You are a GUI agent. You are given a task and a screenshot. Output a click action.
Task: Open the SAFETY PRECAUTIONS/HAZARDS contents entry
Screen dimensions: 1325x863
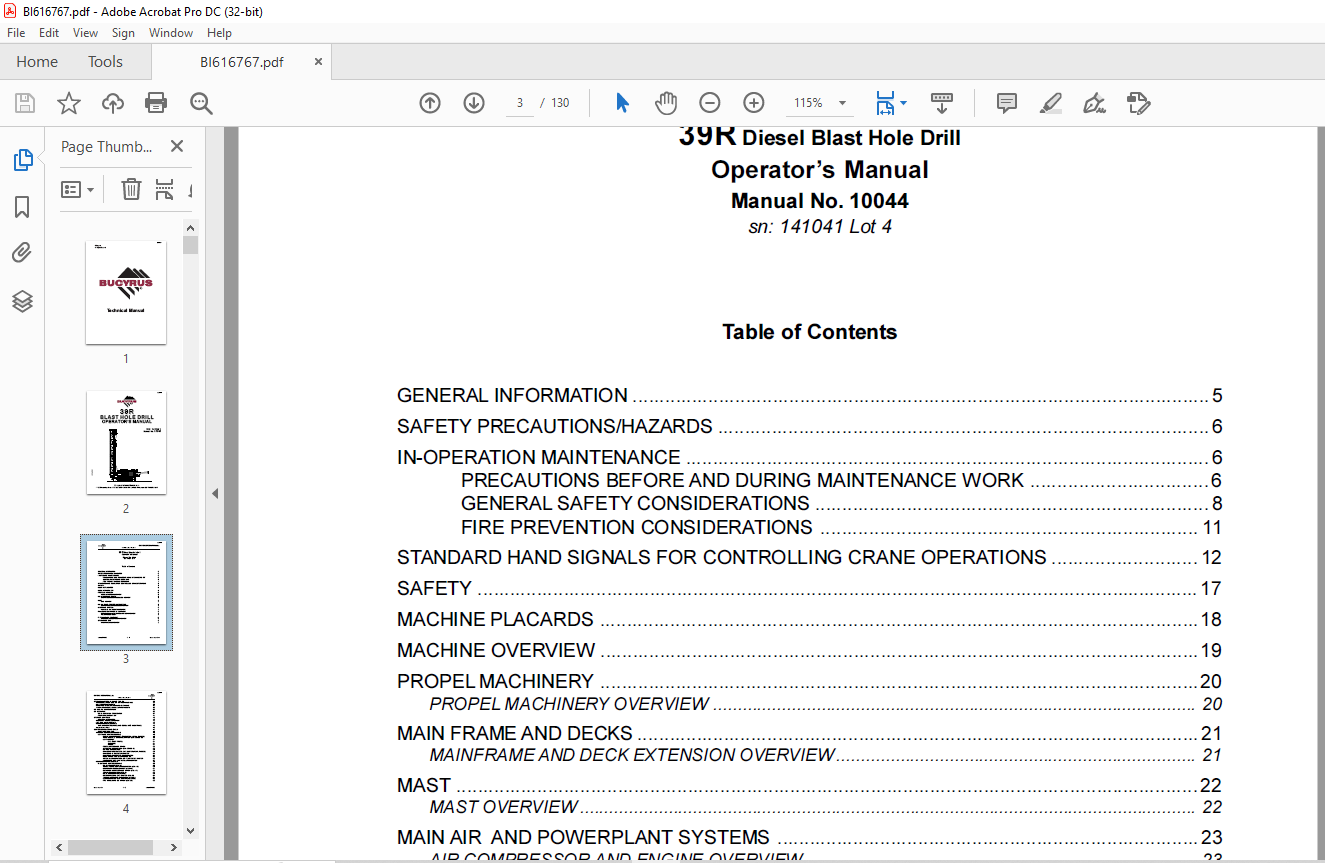(x=809, y=427)
